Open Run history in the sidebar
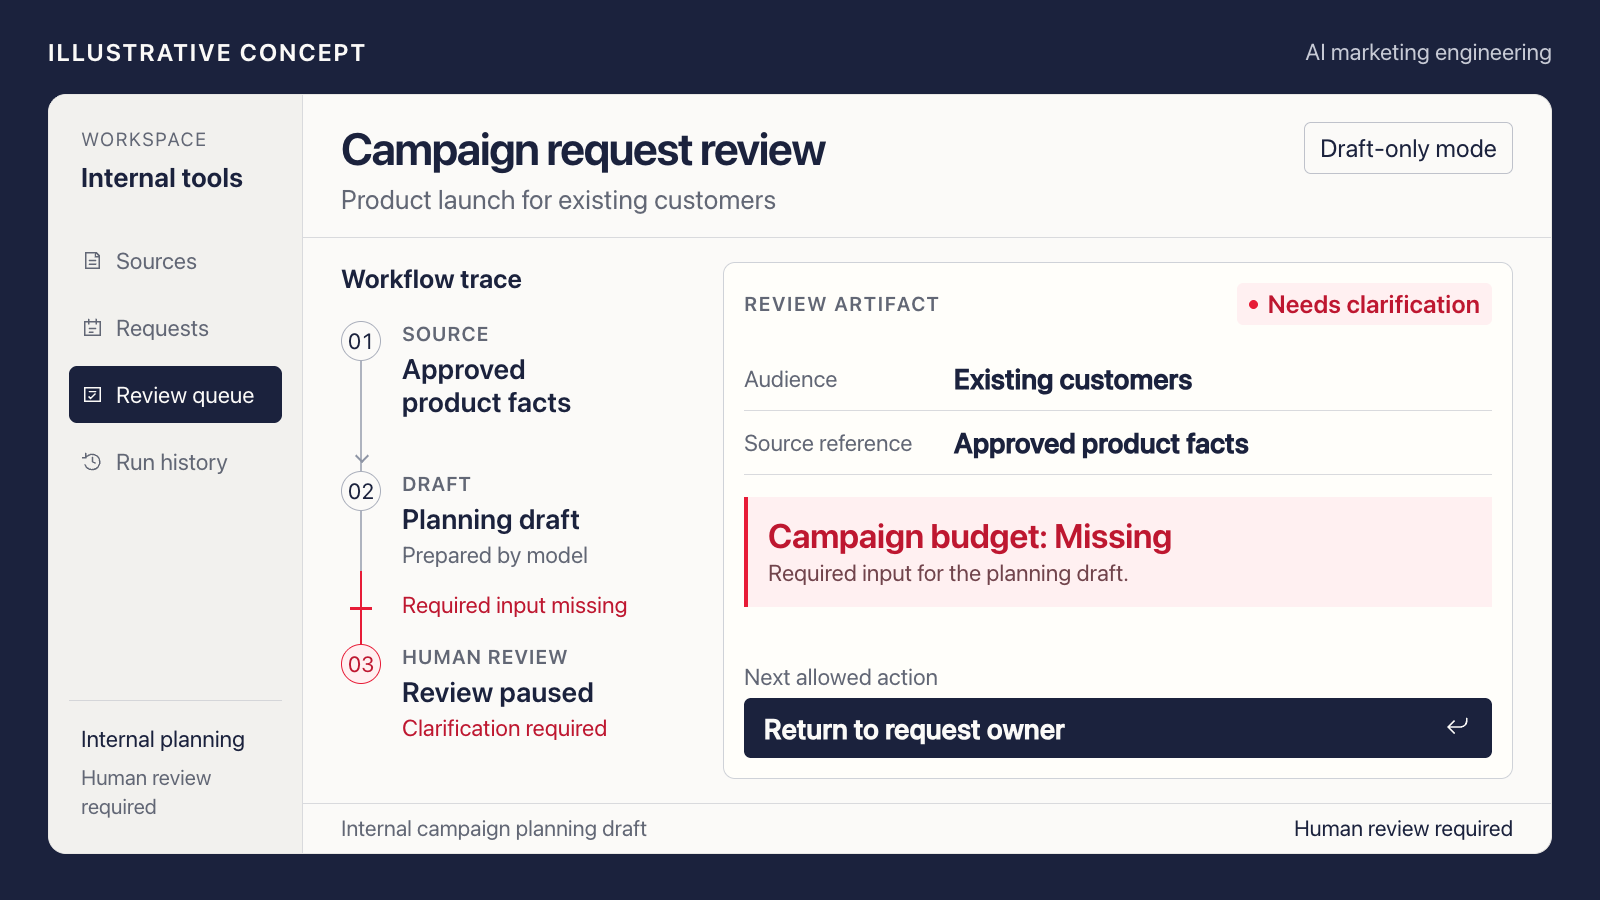 point(175,462)
